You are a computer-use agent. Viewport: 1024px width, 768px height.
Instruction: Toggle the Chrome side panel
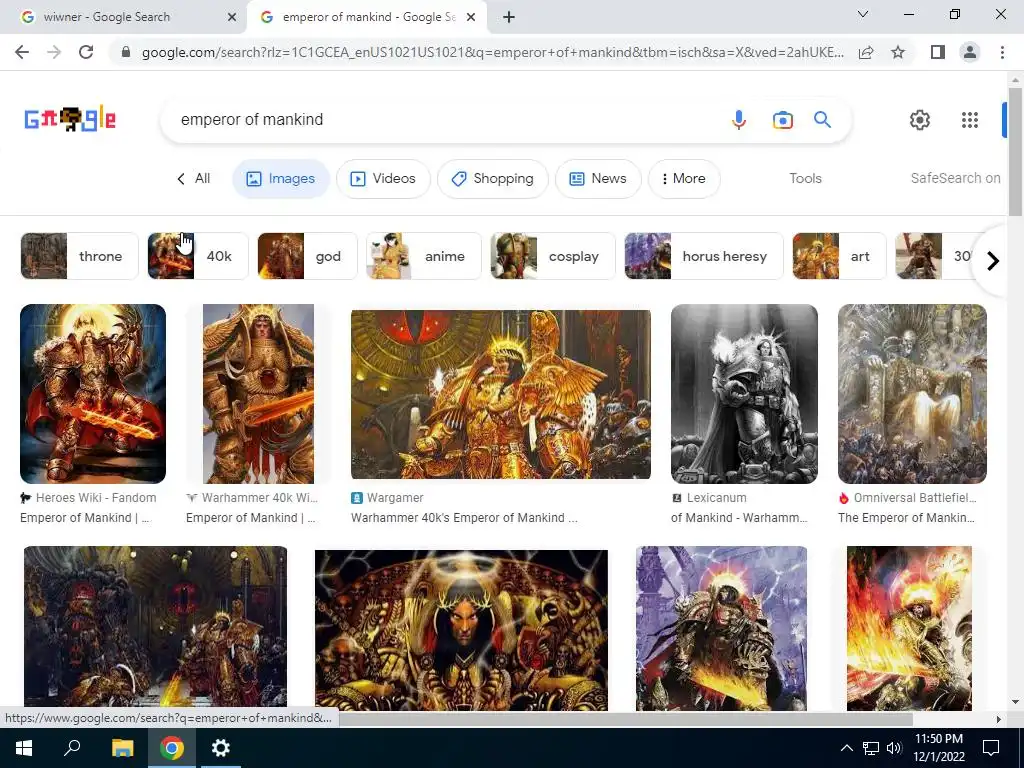(x=938, y=52)
